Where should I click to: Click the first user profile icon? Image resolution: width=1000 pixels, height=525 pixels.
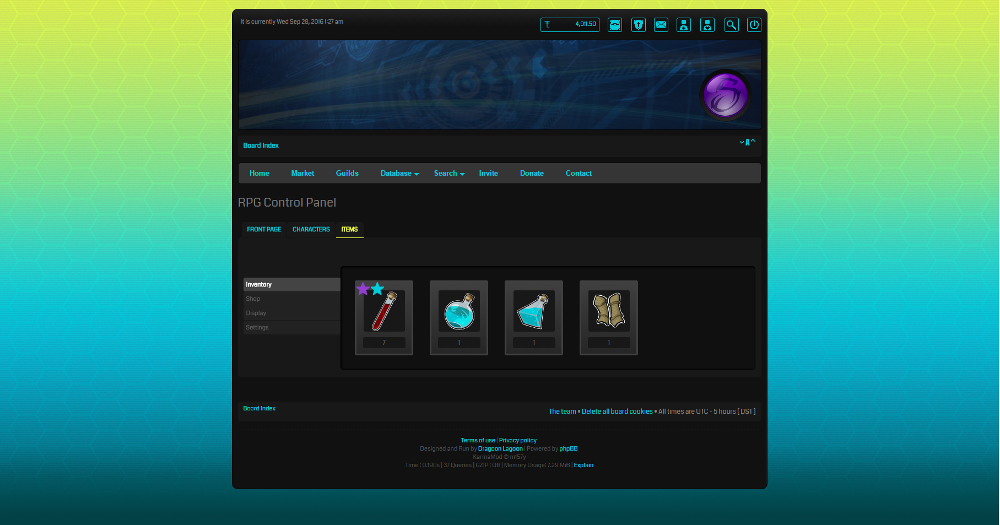click(x=684, y=25)
